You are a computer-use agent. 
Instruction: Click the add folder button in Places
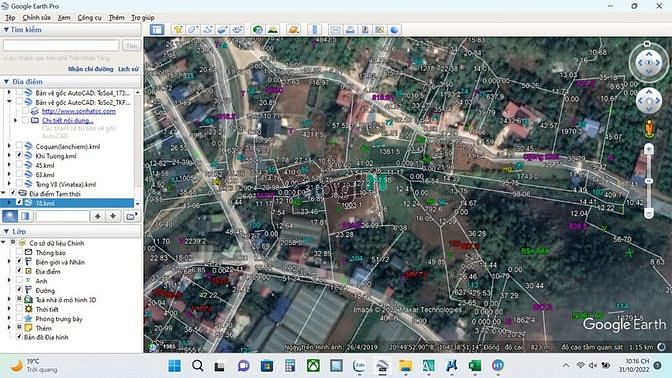pyautogui.click(x=131, y=216)
